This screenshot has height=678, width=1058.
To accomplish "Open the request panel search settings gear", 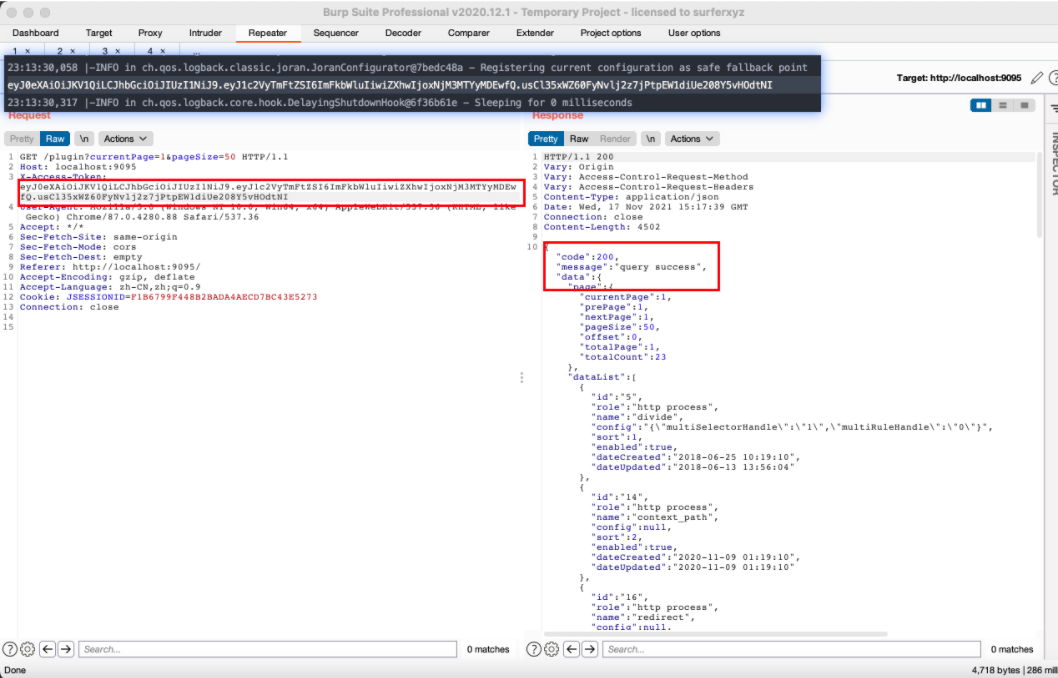I will 27,649.
